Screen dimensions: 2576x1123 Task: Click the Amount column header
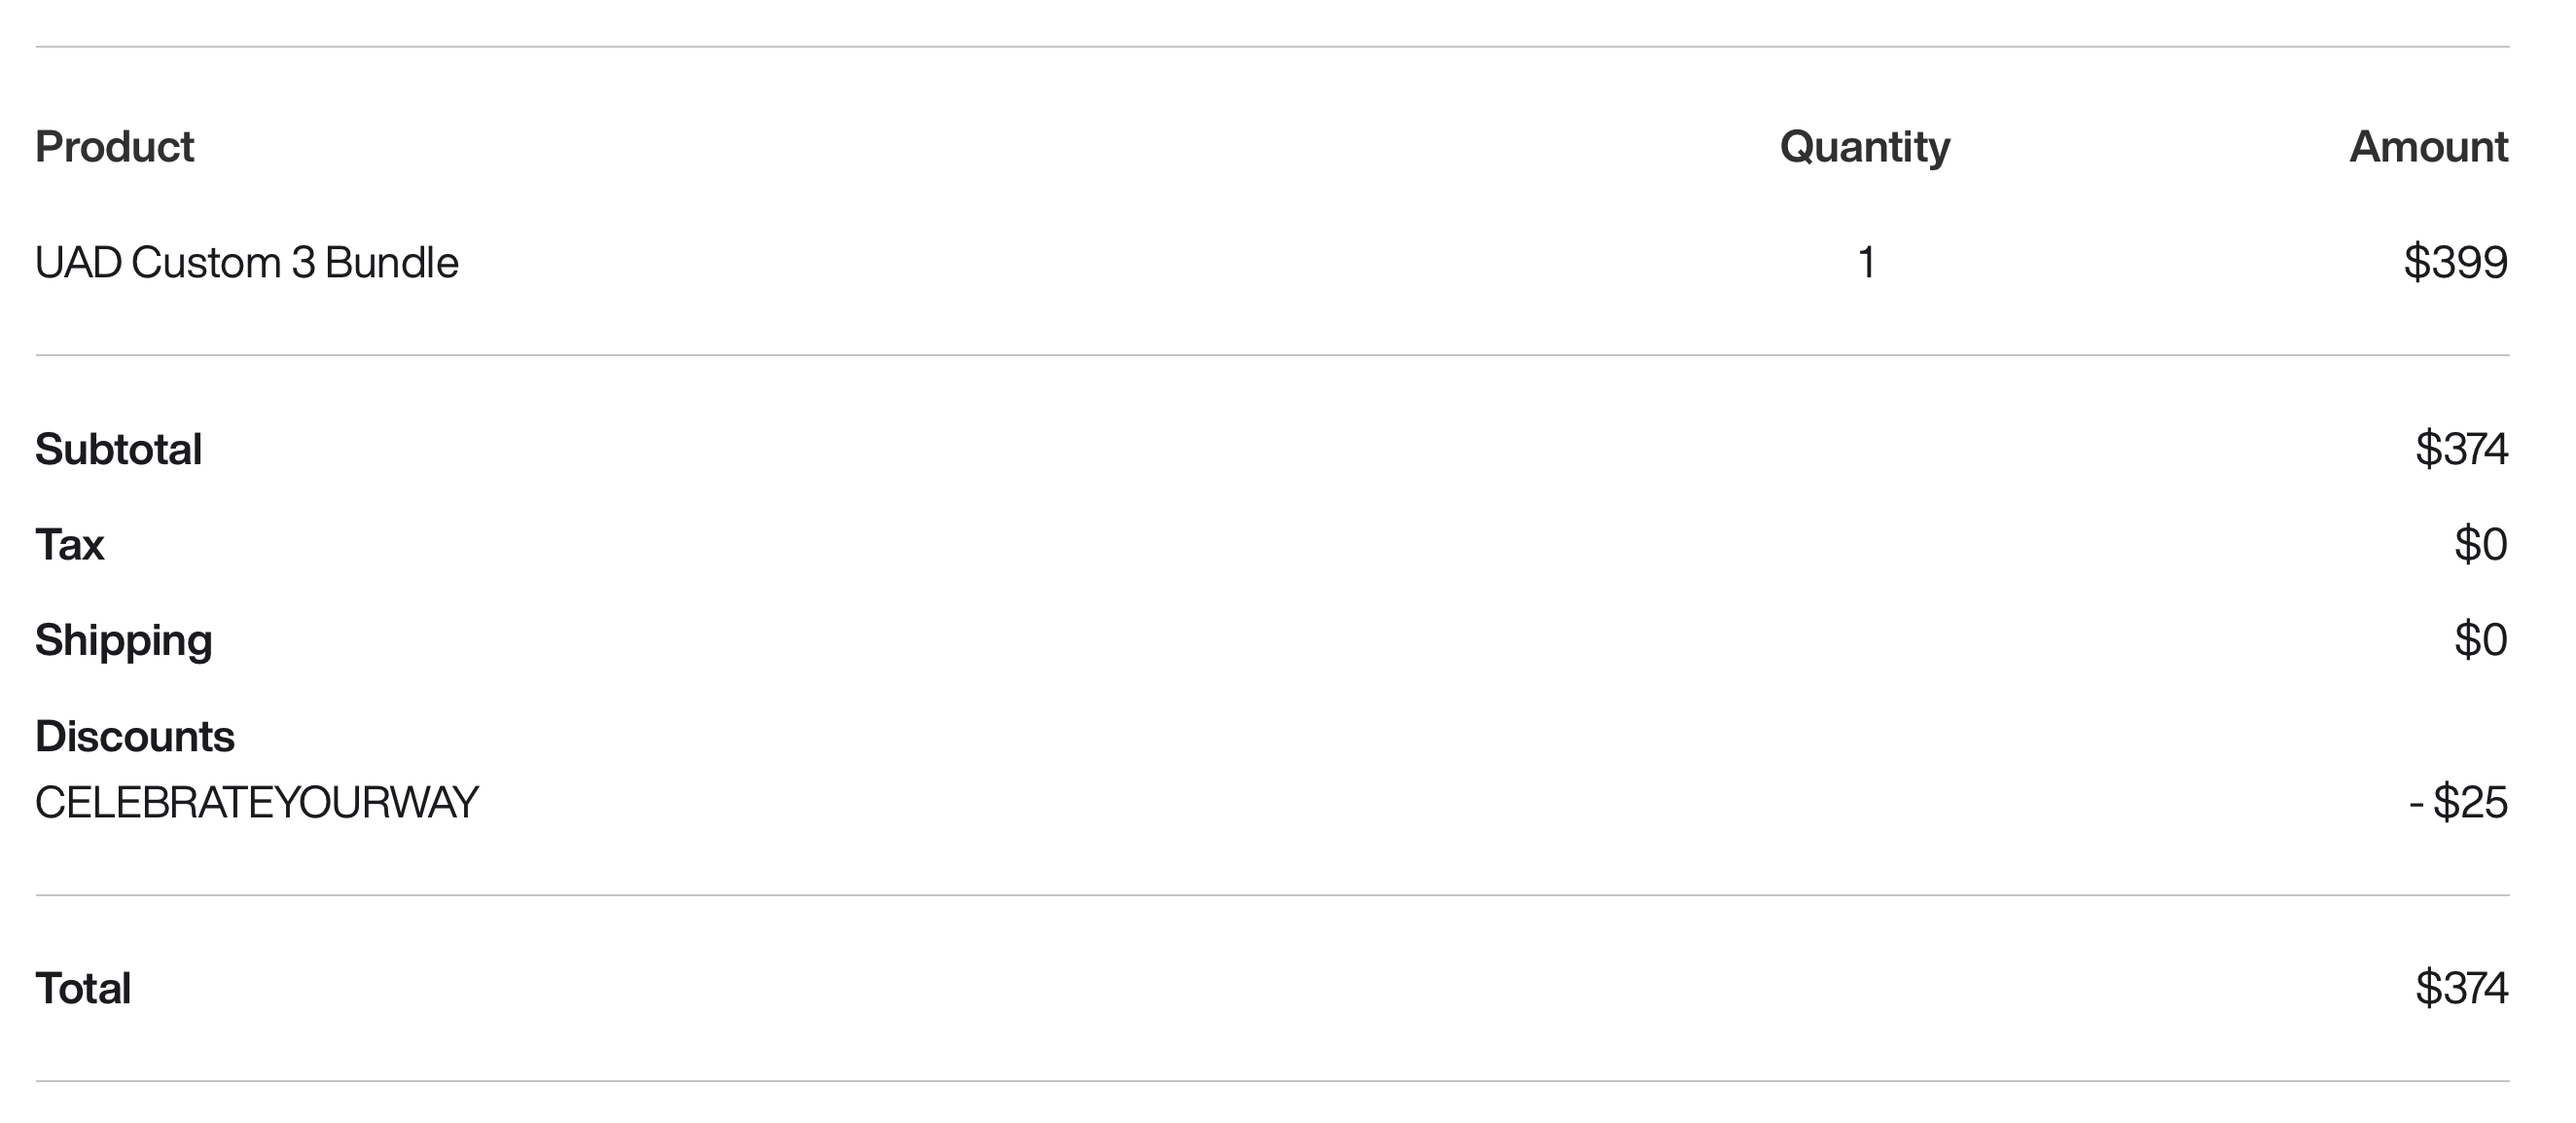click(x=2427, y=147)
